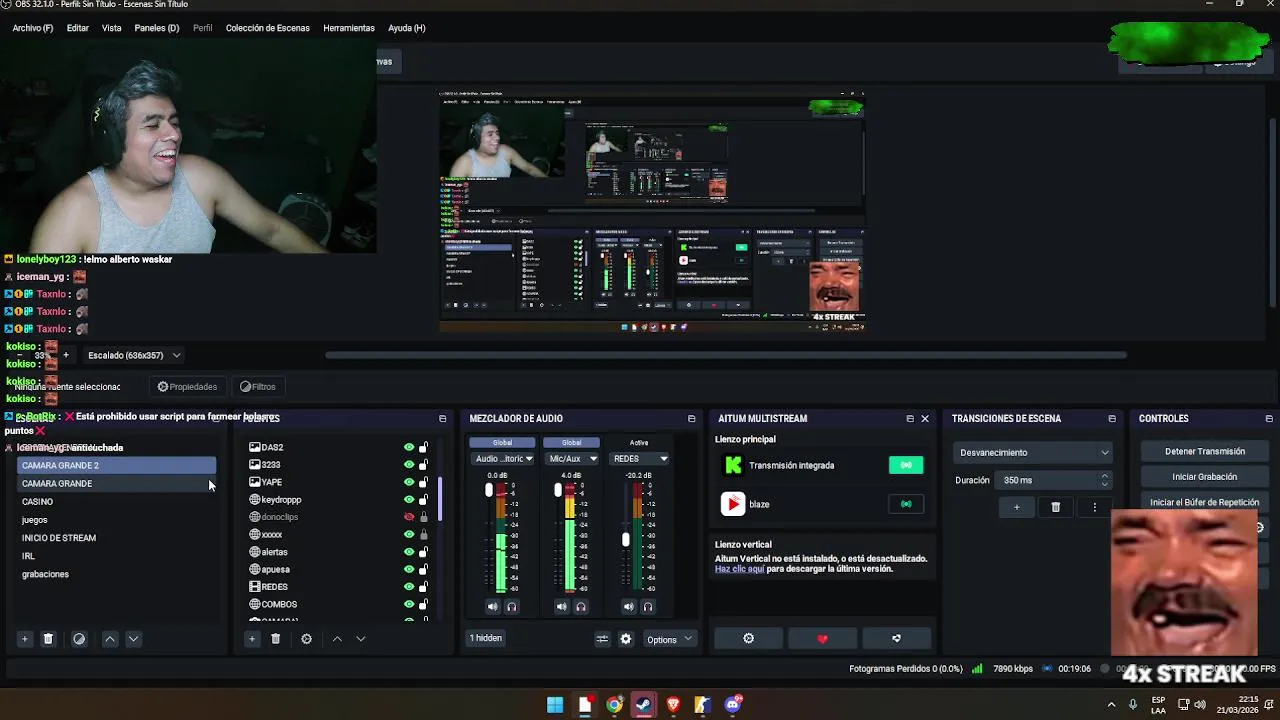The width and height of the screenshot is (1280, 720).
Task: Open source Filtros button
Action: pyautogui.click(x=257, y=387)
